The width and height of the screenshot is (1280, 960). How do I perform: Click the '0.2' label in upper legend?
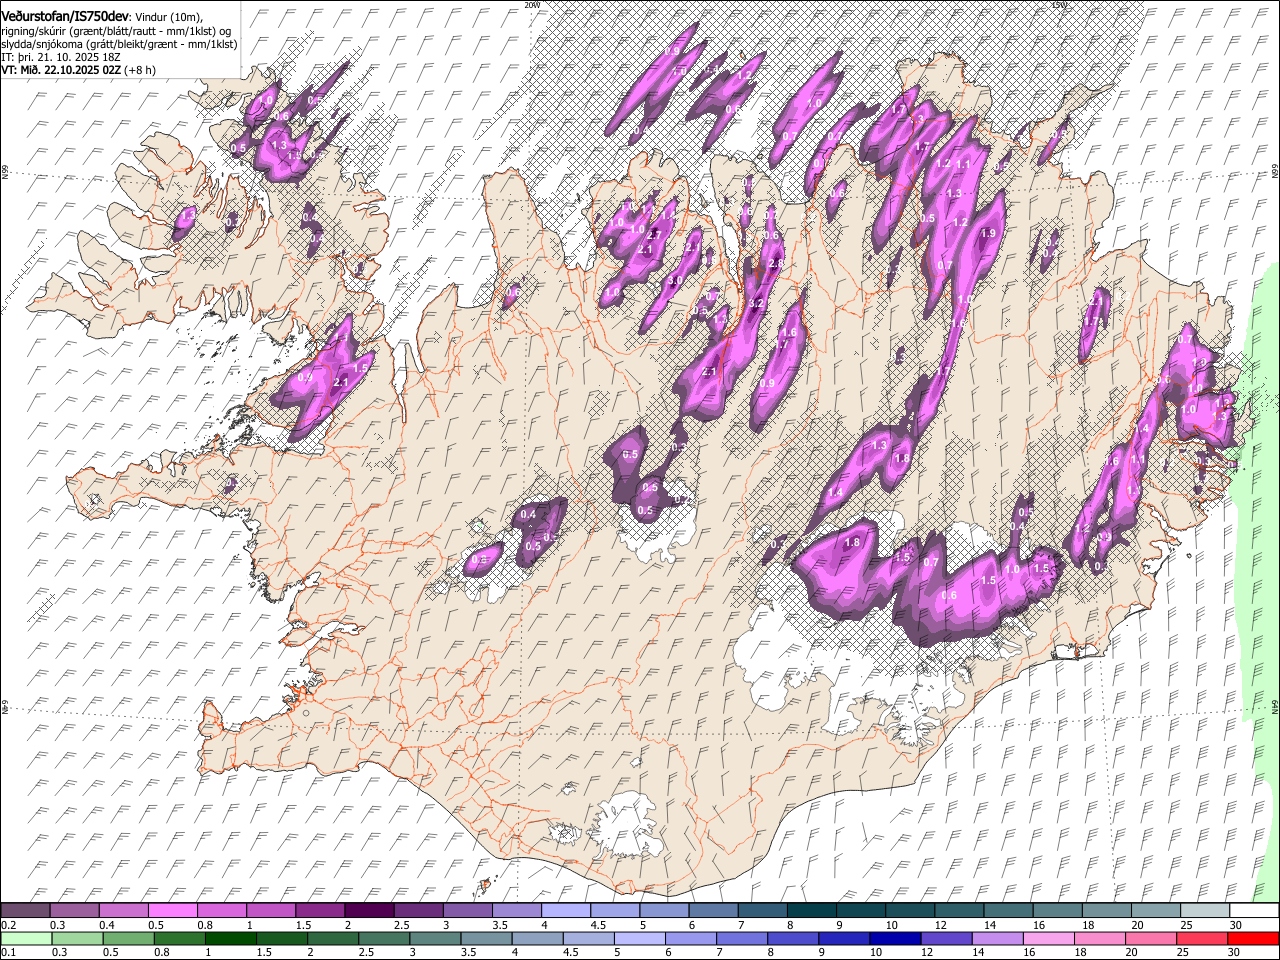pos(9,925)
